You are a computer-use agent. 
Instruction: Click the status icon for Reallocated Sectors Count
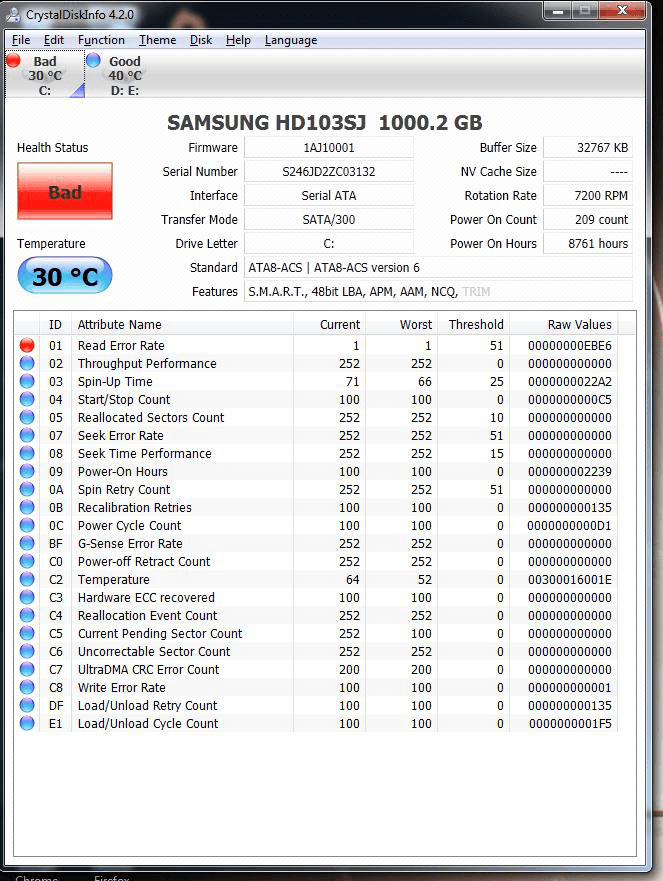(x=27, y=417)
